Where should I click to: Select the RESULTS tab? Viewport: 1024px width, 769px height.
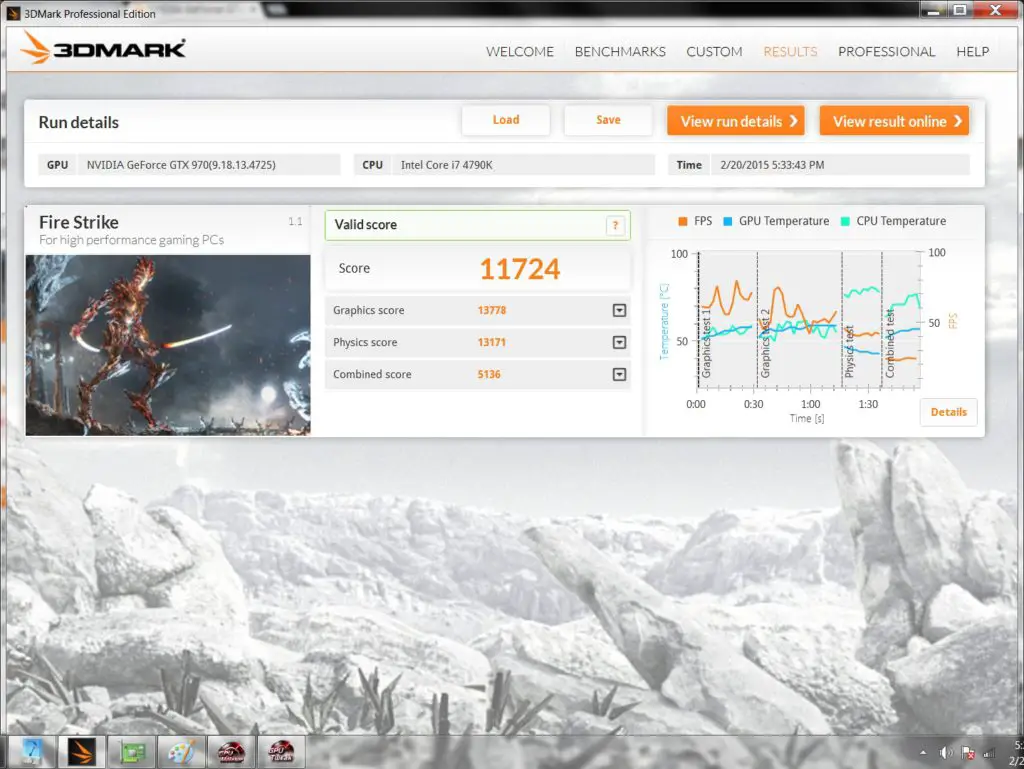[x=790, y=52]
